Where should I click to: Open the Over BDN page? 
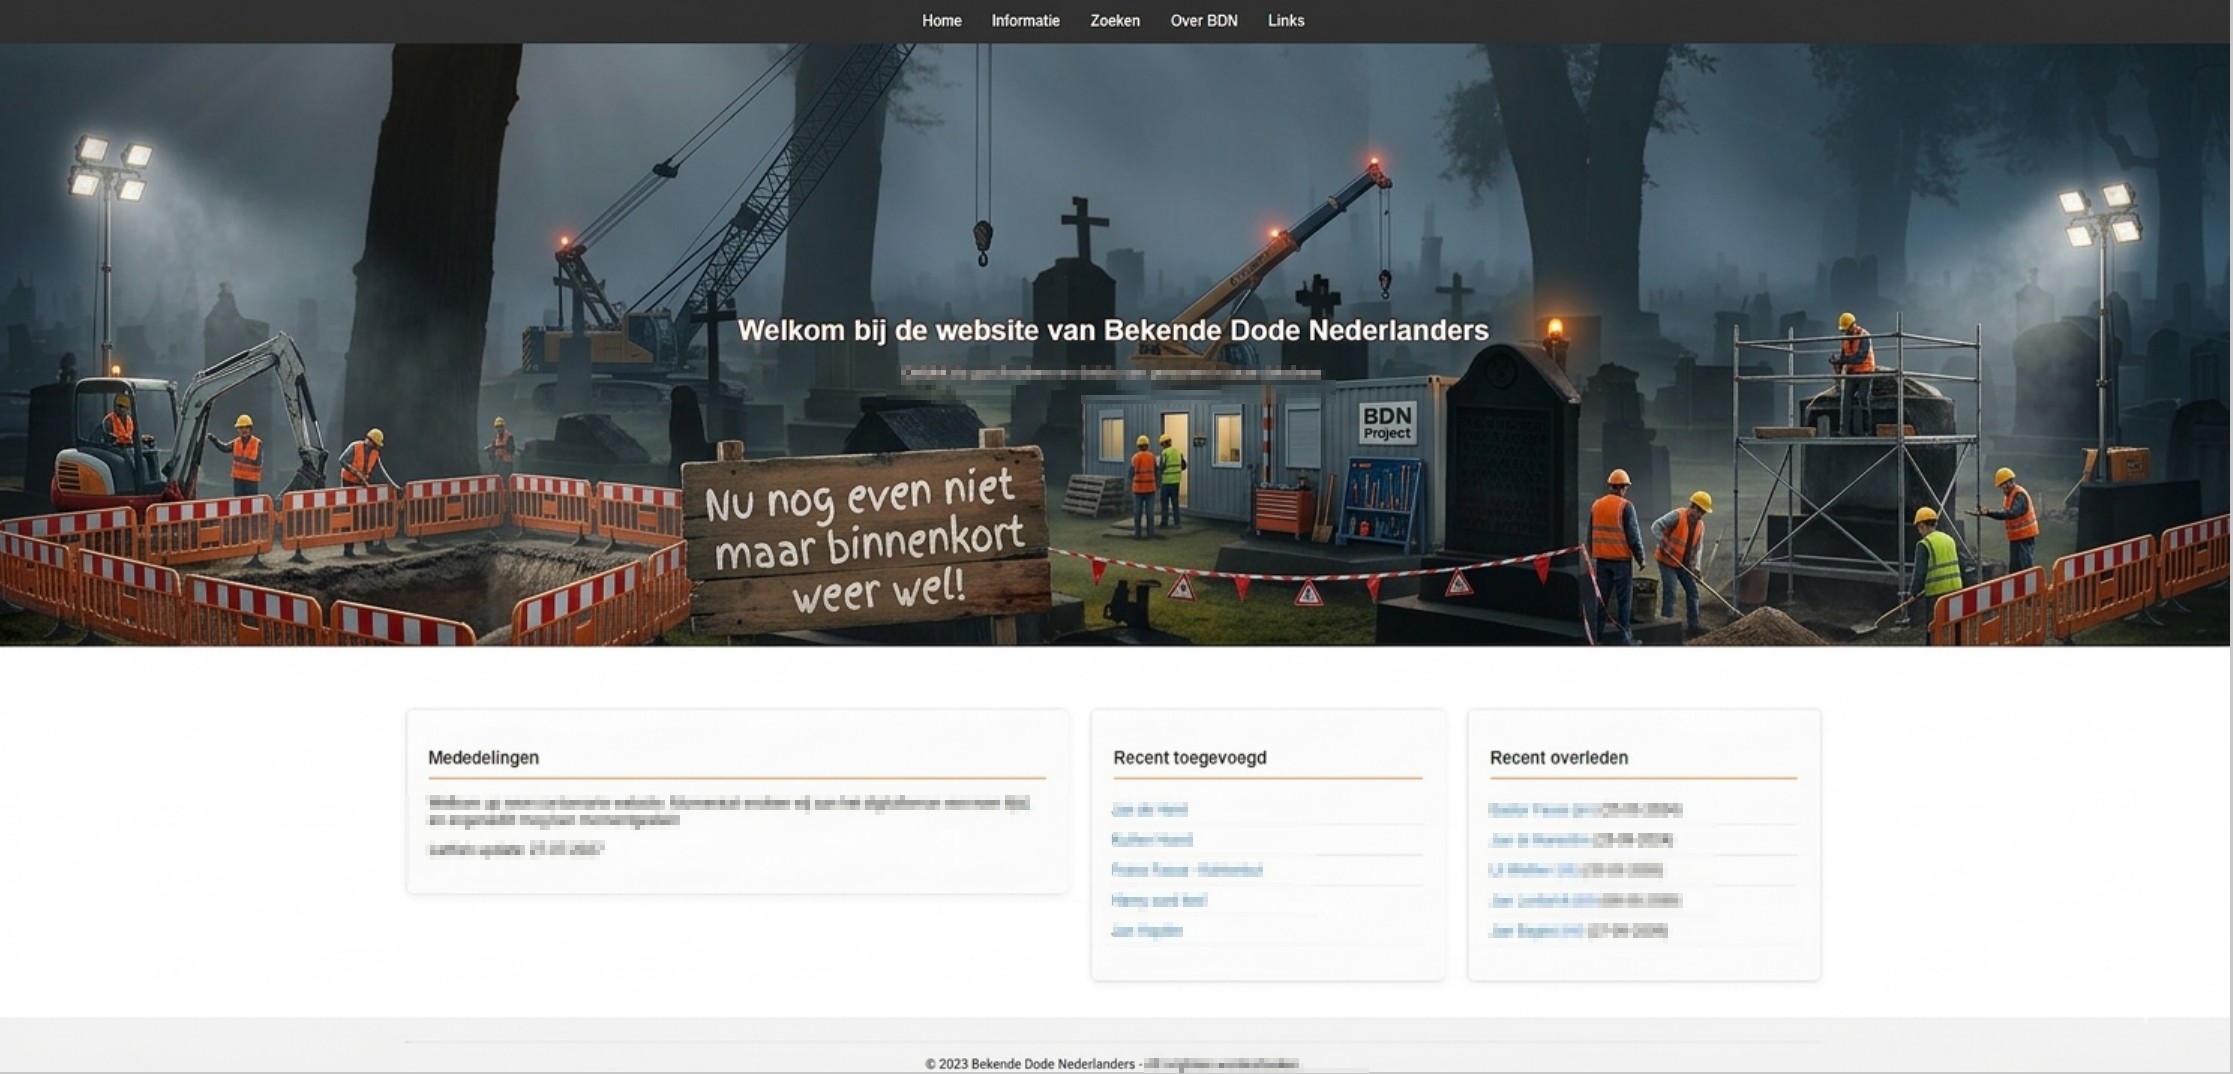(x=1204, y=20)
